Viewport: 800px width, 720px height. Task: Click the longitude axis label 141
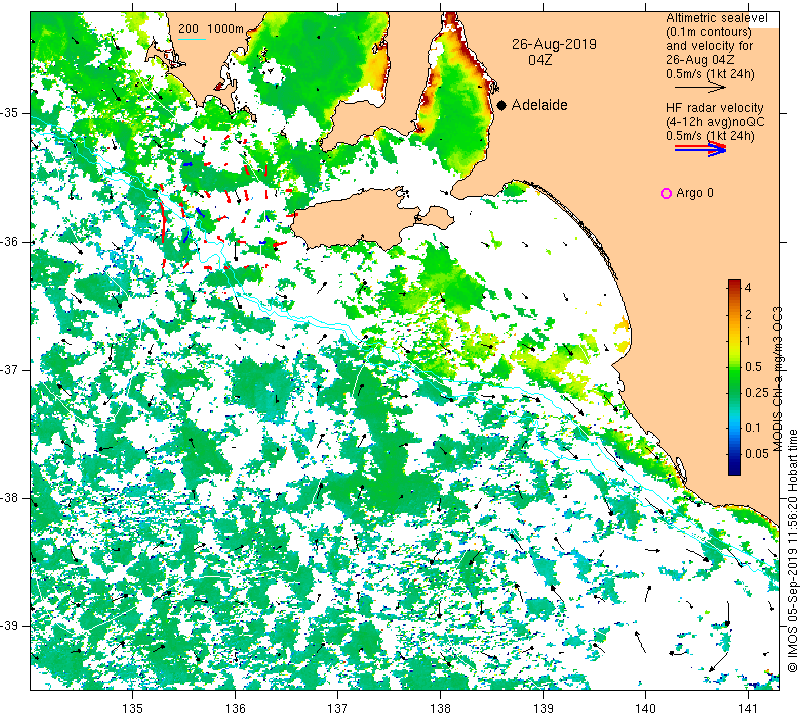[748, 709]
